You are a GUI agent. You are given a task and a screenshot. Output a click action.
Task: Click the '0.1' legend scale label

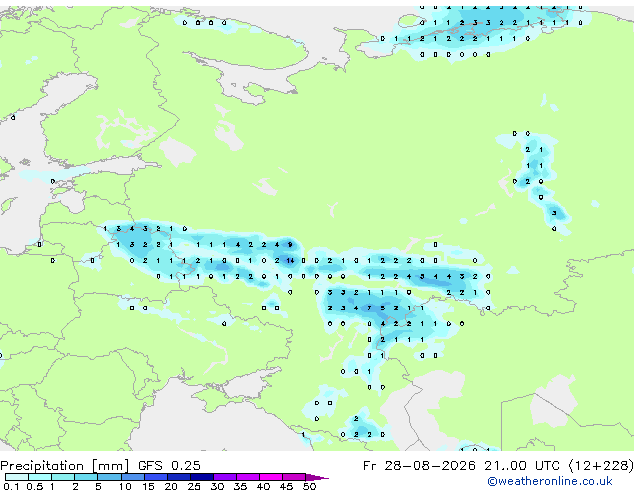pos(11,486)
